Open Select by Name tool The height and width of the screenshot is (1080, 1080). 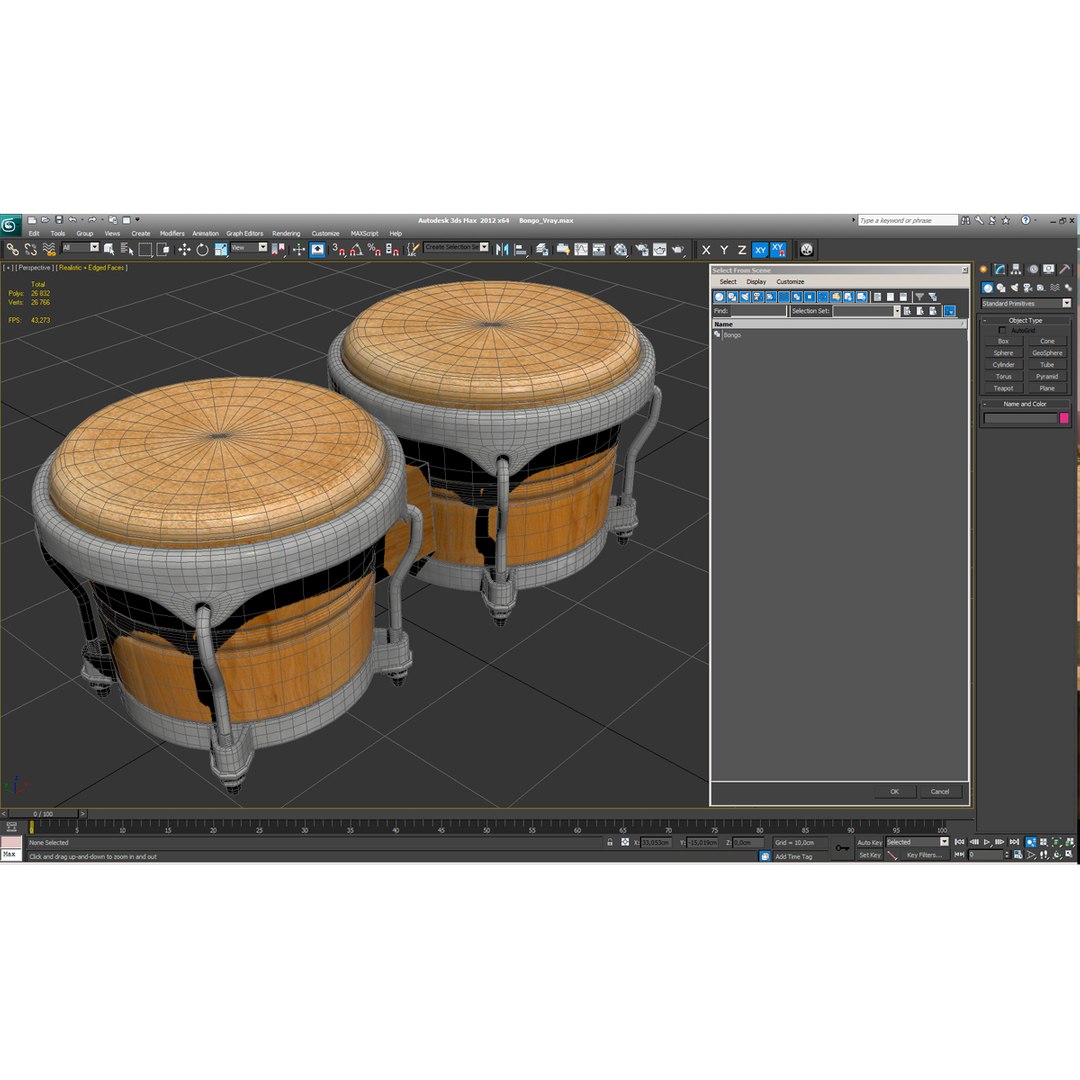pyautogui.click(x=127, y=249)
